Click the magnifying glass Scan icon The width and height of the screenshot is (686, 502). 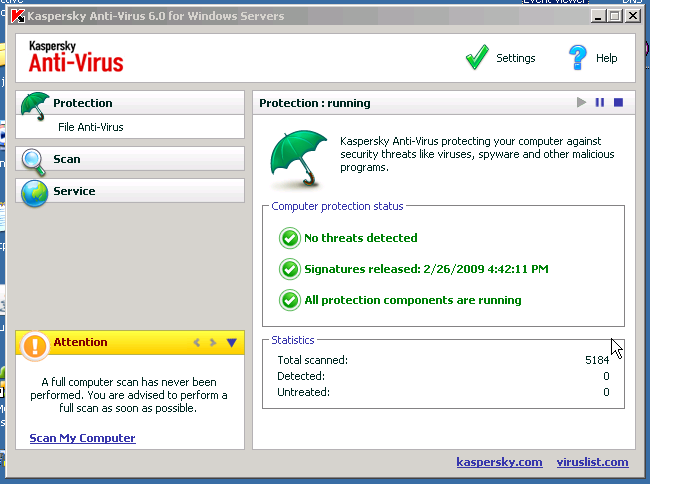click(34, 162)
